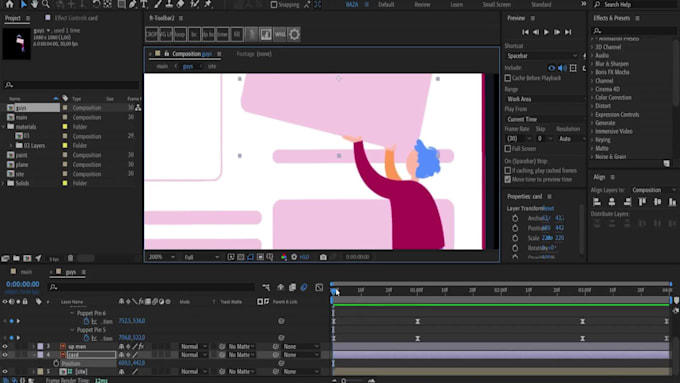Play the preview
Screen dimensions: 680x383
546,32
